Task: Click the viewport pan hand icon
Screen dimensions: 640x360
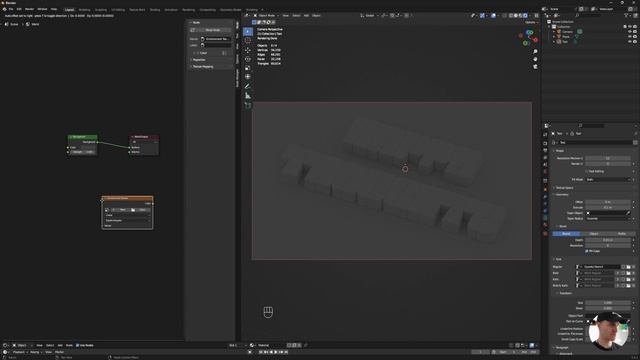Action: (535, 59)
